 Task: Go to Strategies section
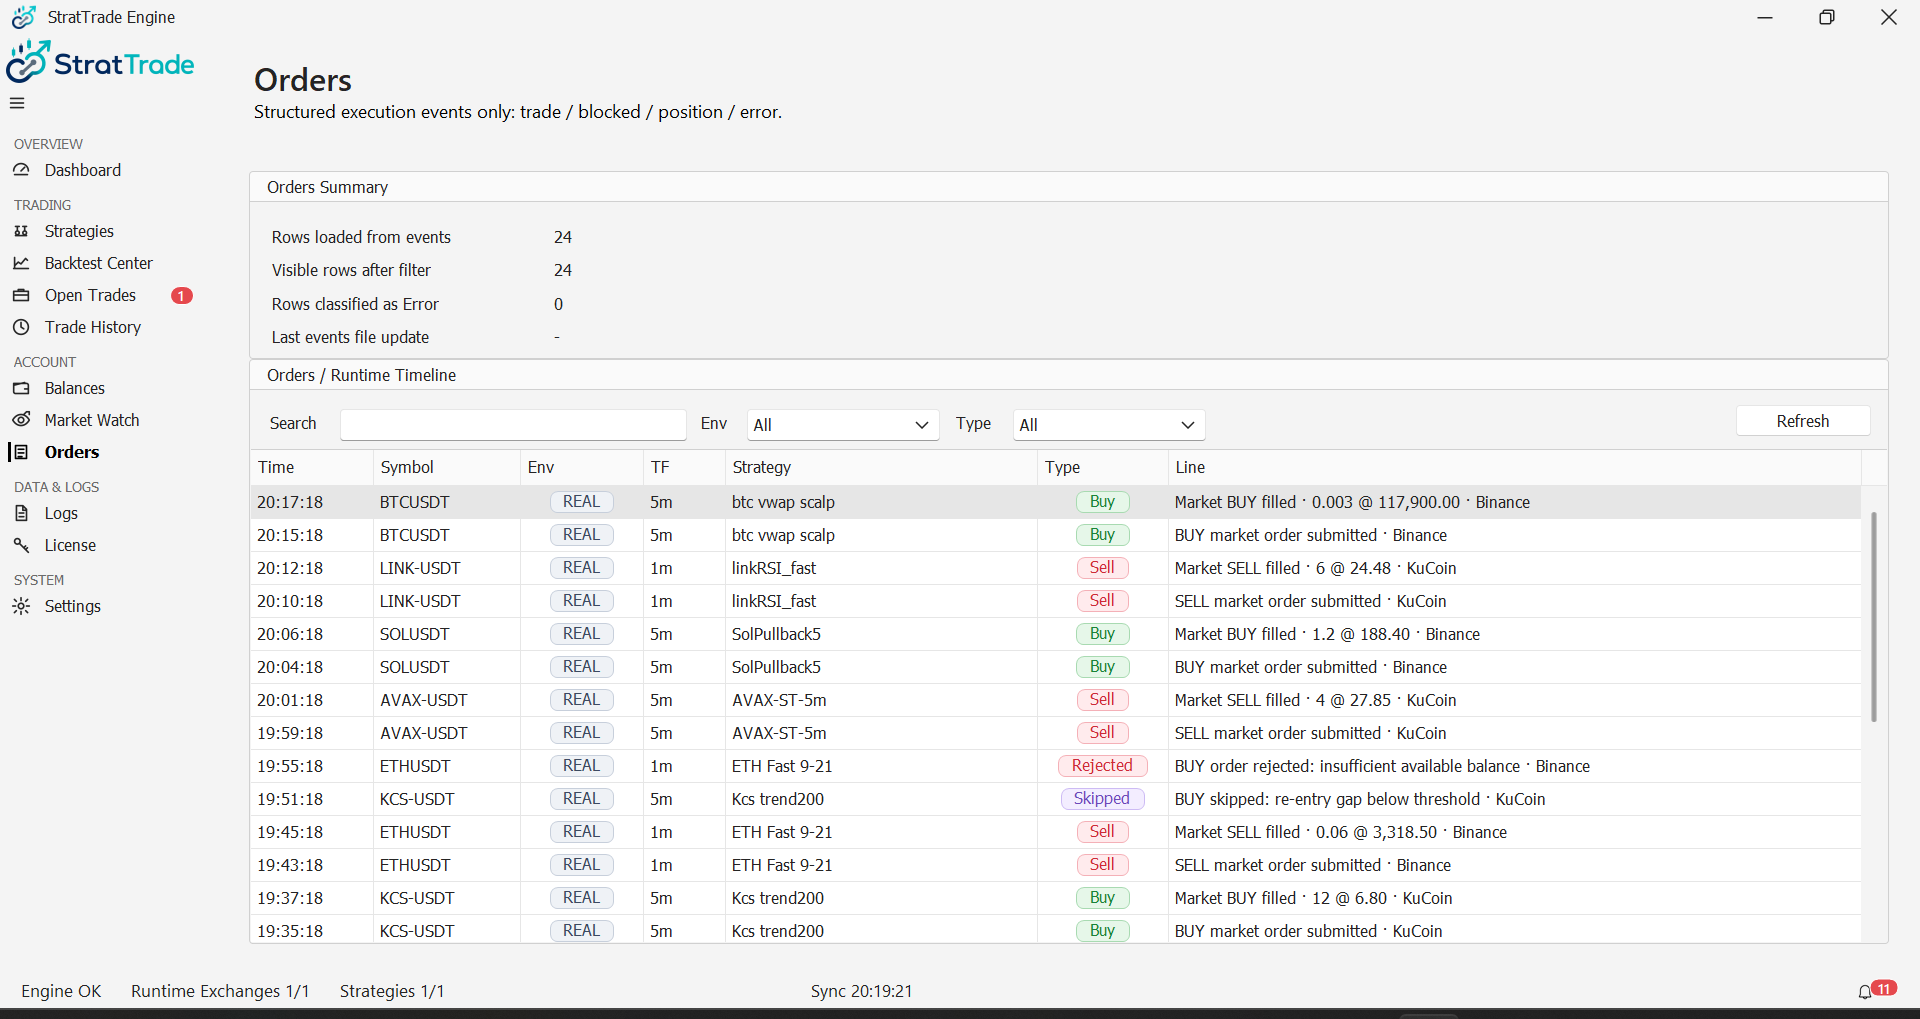[79, 231]
